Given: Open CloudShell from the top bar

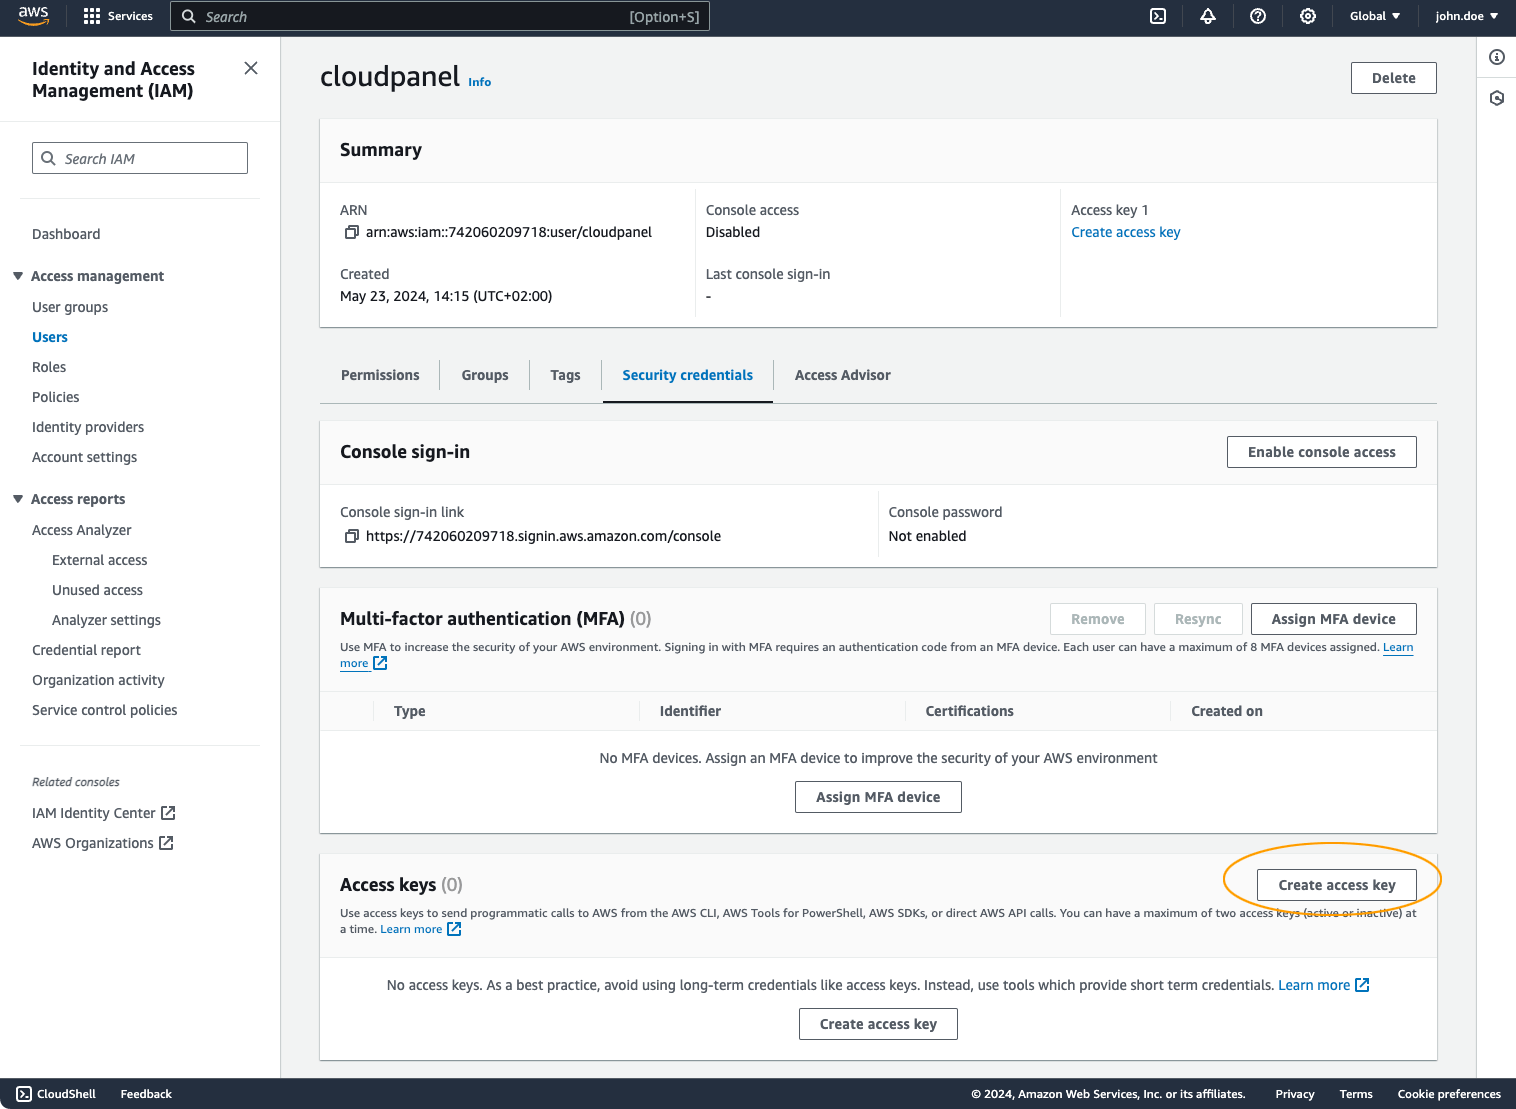Looking at the screenshot, I should [1157, 16].
